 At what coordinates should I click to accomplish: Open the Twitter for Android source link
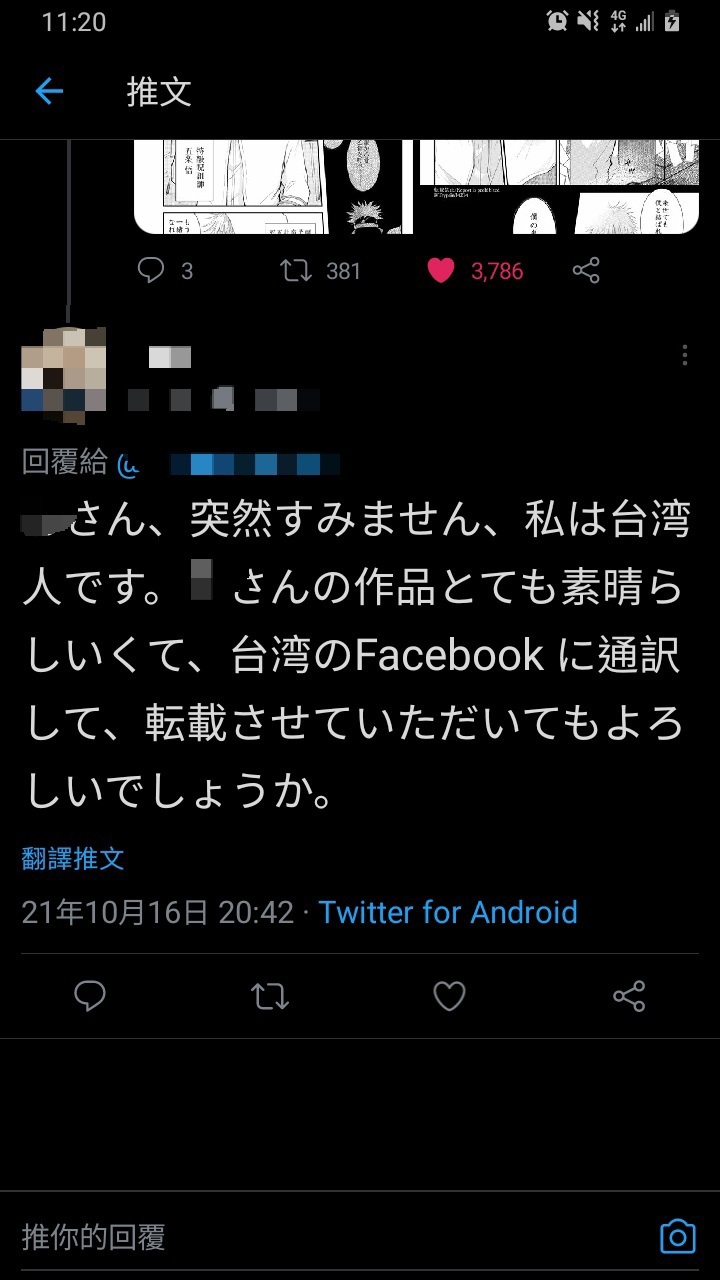click(448, 912)
